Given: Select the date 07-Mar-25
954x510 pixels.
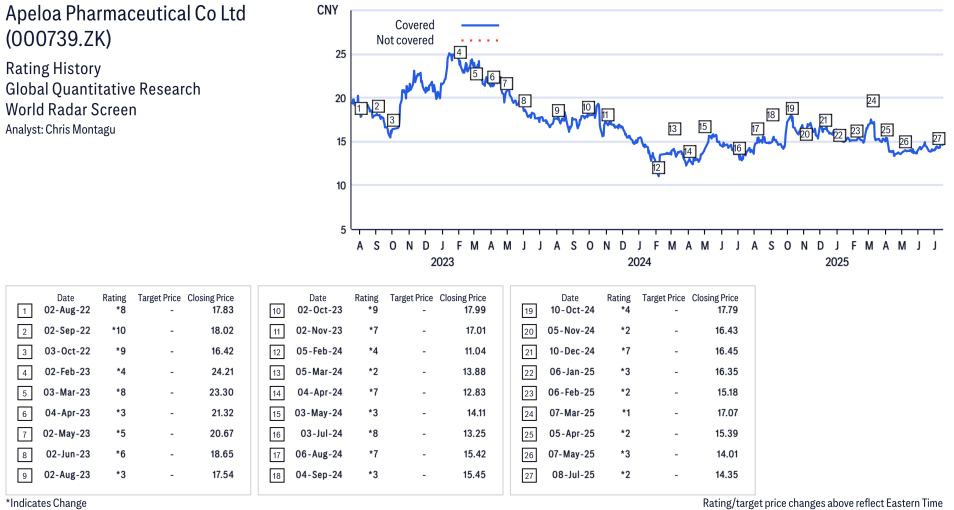Looking at the screenshot, I should coord(572,413).
